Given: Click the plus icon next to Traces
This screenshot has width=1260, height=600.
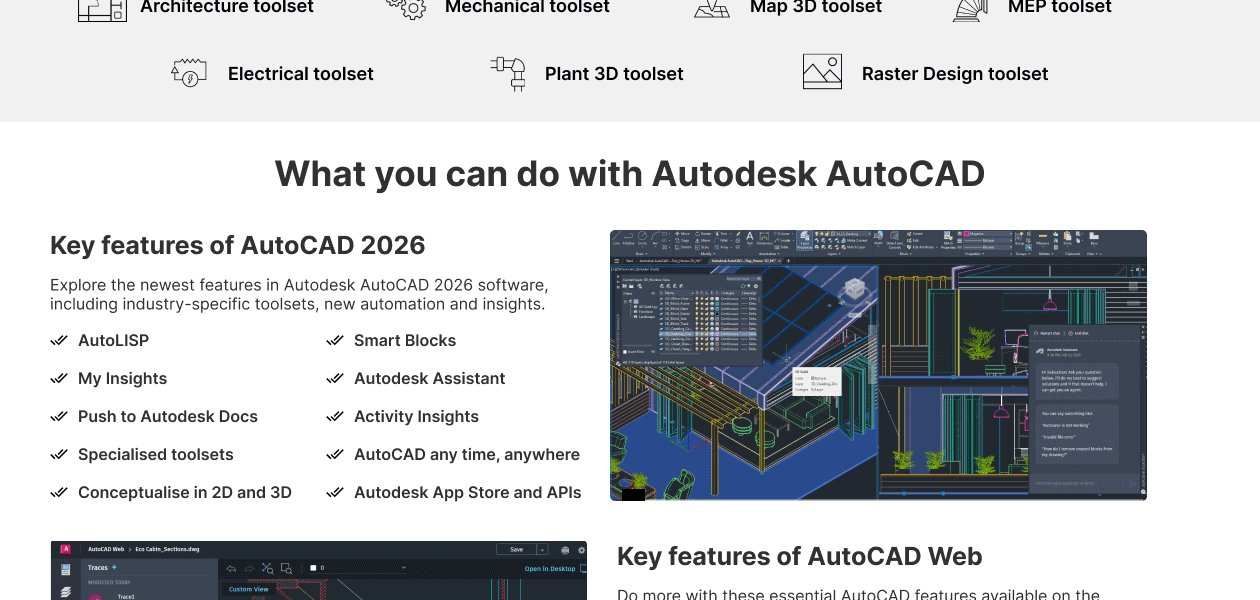Looking at the screenshot, I should 114,567.
